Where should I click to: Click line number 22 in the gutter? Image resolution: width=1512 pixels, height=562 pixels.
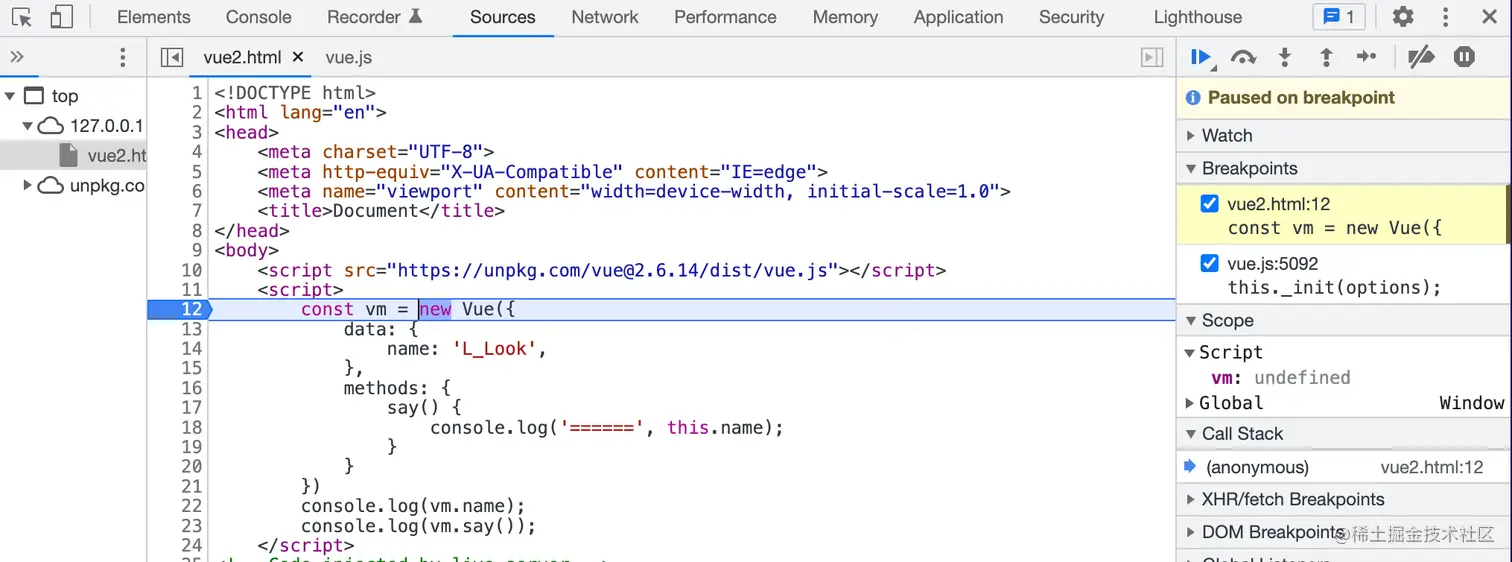[x=191, y=506]
